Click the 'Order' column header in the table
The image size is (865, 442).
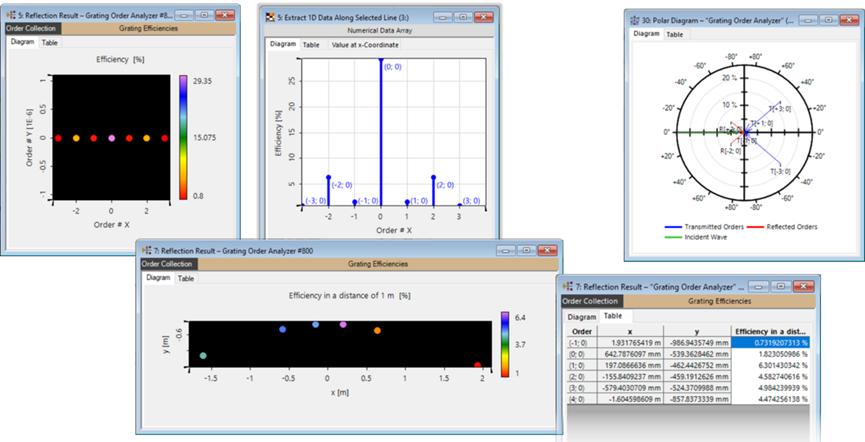pyautogui.click(x=580, y=330)
